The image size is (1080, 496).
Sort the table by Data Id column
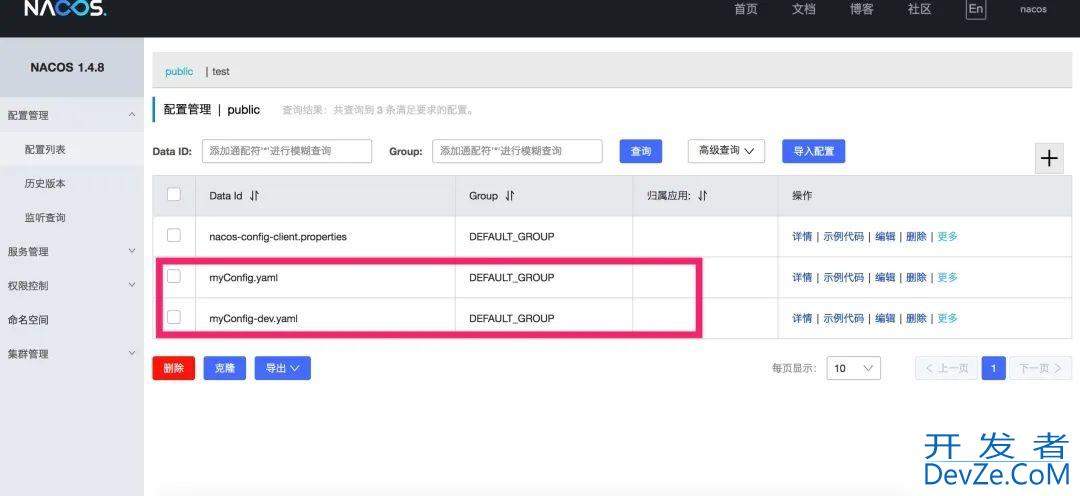(254, 196)
